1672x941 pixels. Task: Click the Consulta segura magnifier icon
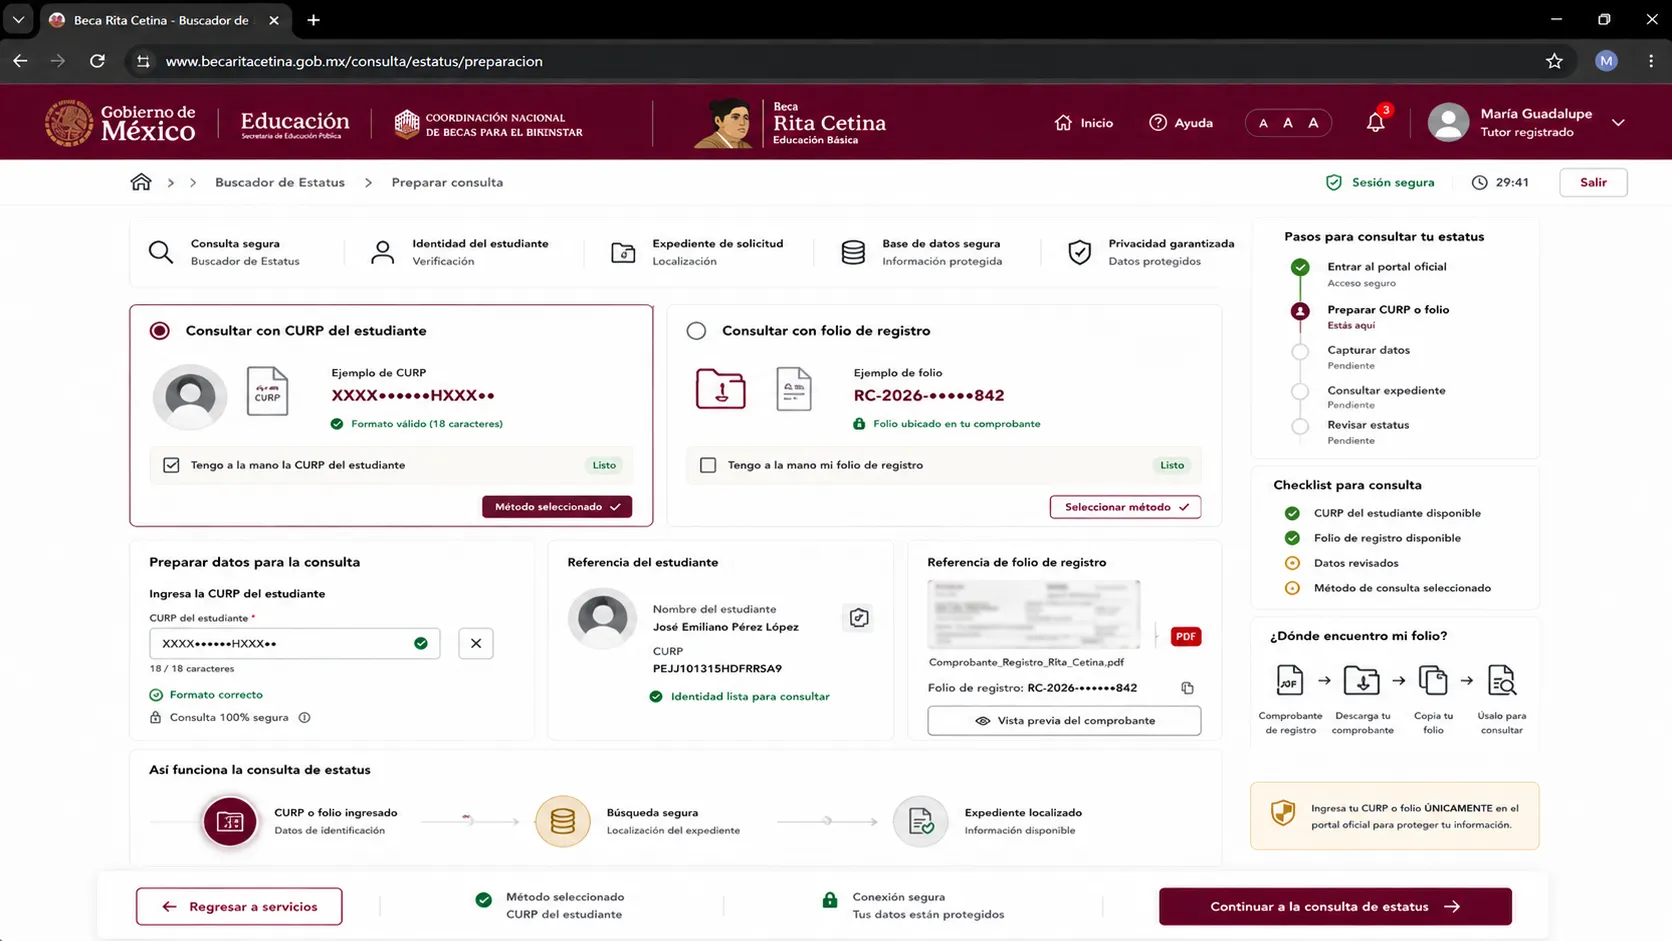(x=161, y=252)
